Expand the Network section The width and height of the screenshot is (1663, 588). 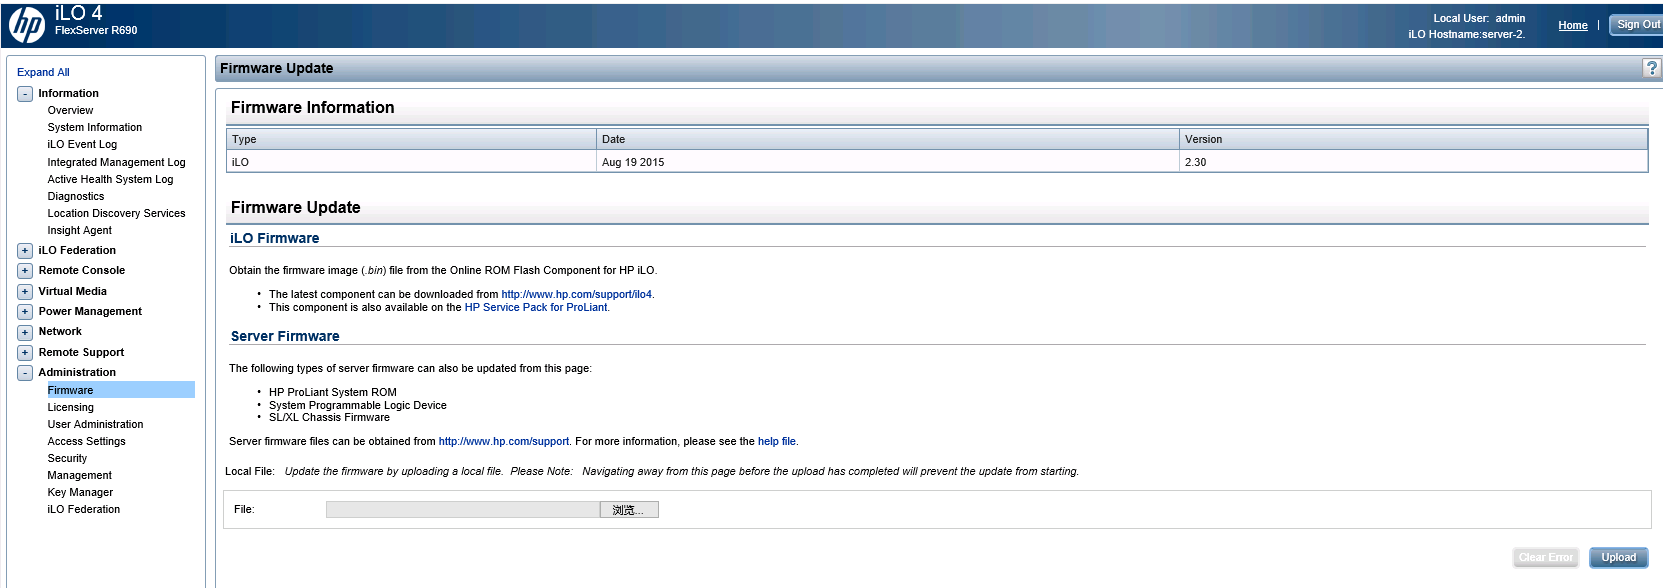(x=25, y=332)
